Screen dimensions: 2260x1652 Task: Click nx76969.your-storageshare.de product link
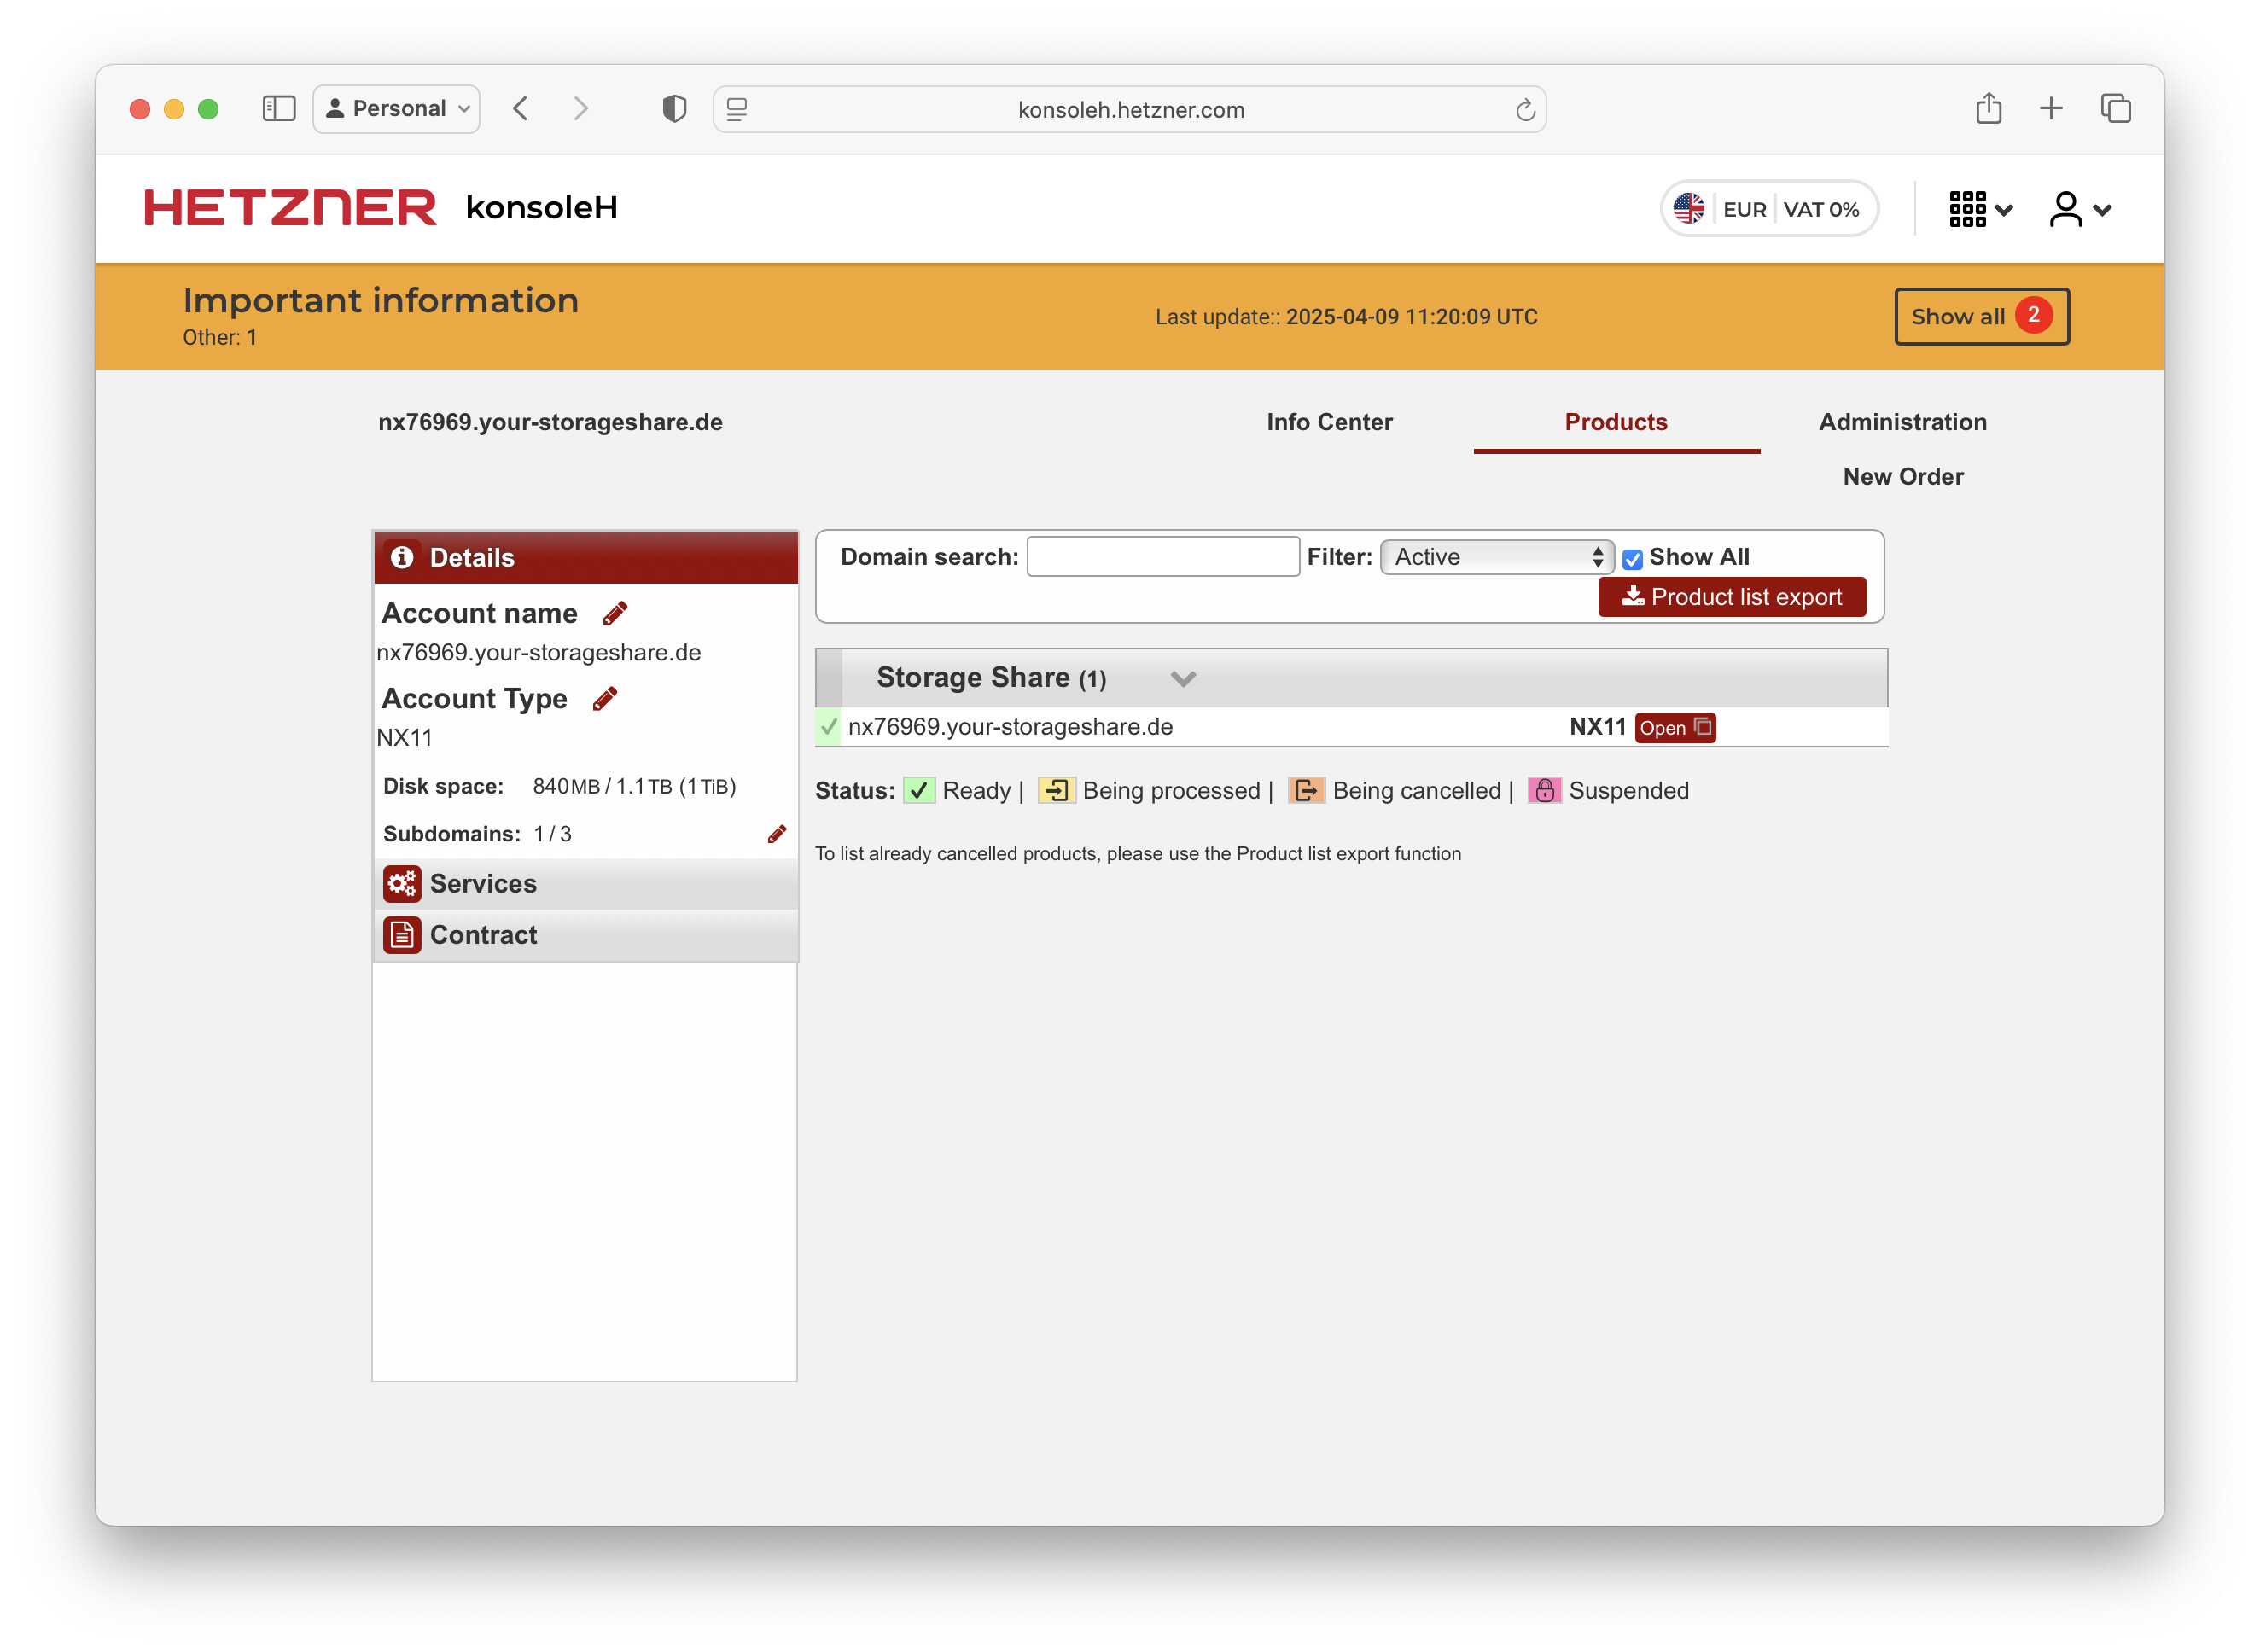point(1010,727)
